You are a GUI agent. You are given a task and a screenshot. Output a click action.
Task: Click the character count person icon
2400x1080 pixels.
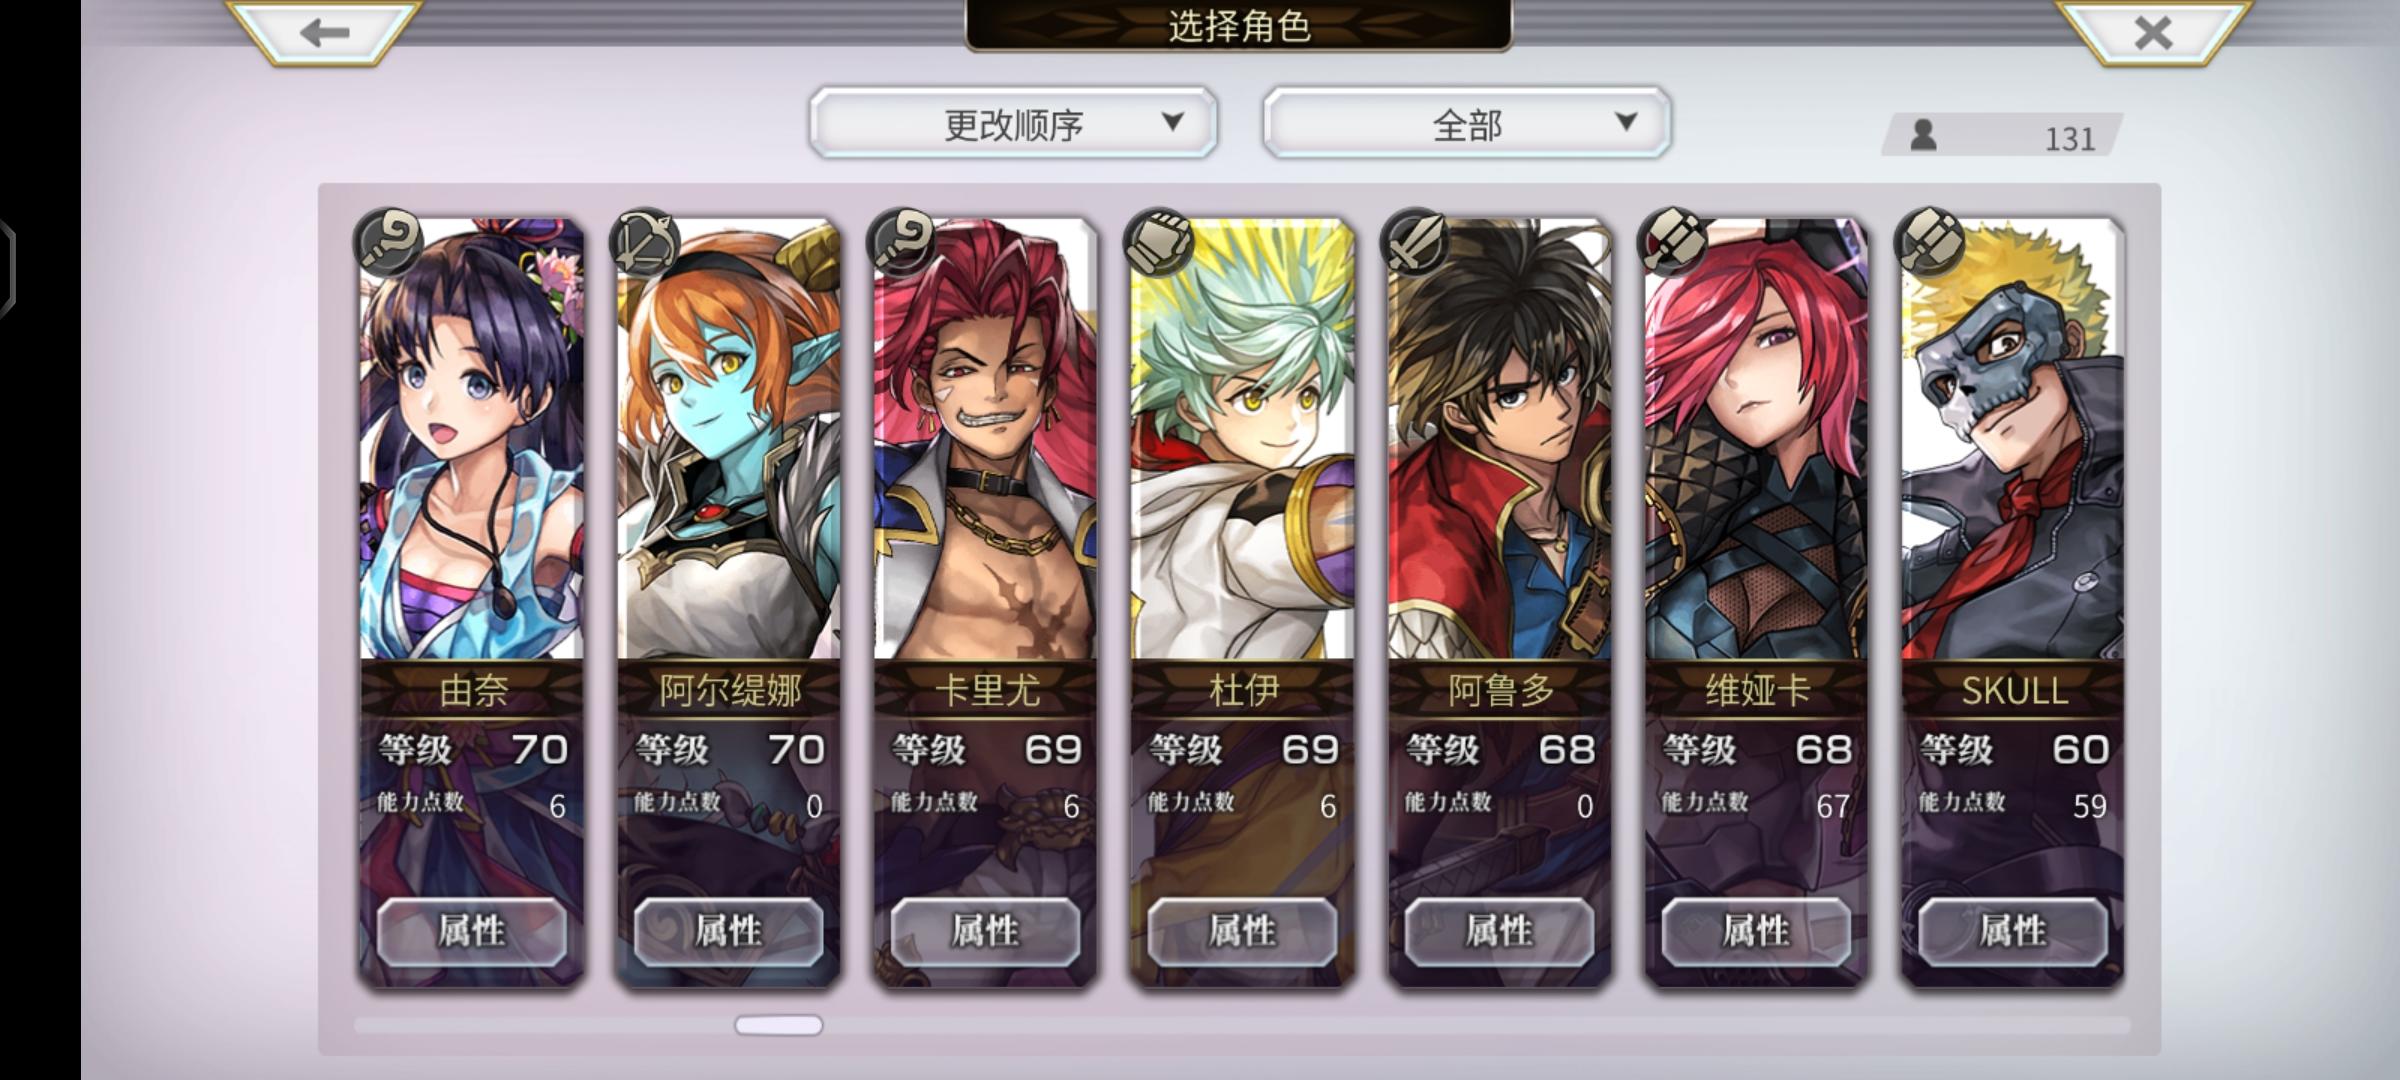(x=1923, y=135)
